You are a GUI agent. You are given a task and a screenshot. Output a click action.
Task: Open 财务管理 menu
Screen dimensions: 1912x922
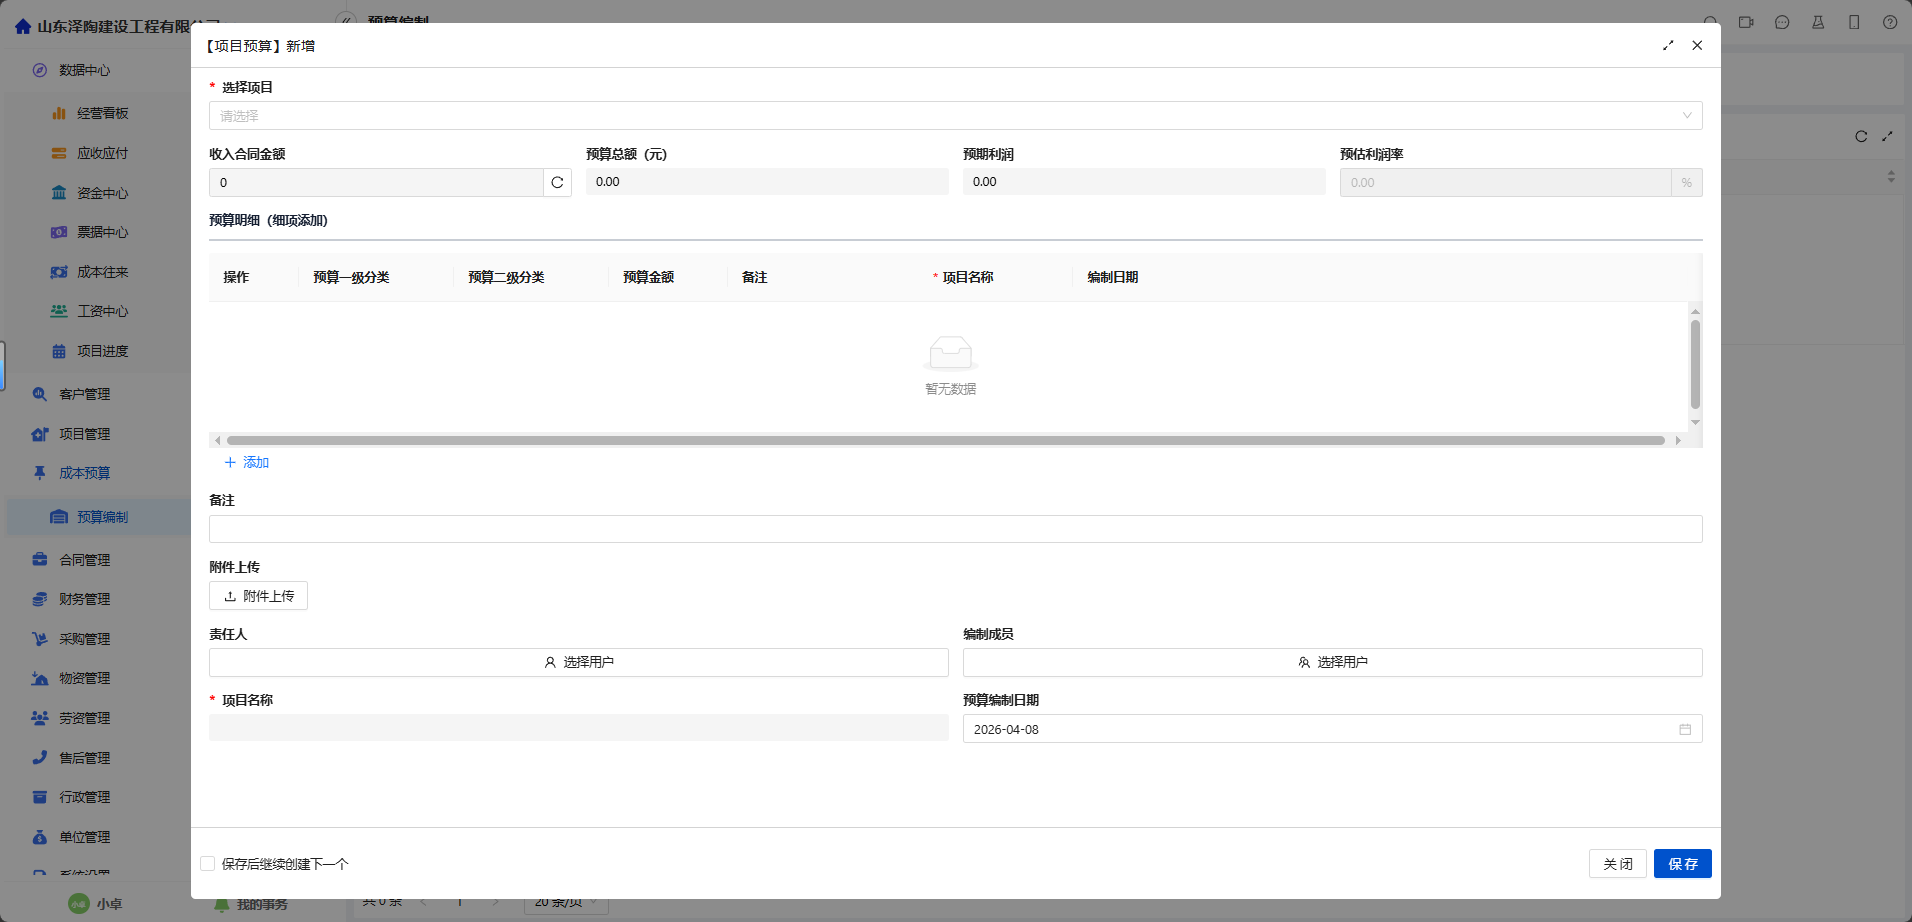(x=85, y=599)
